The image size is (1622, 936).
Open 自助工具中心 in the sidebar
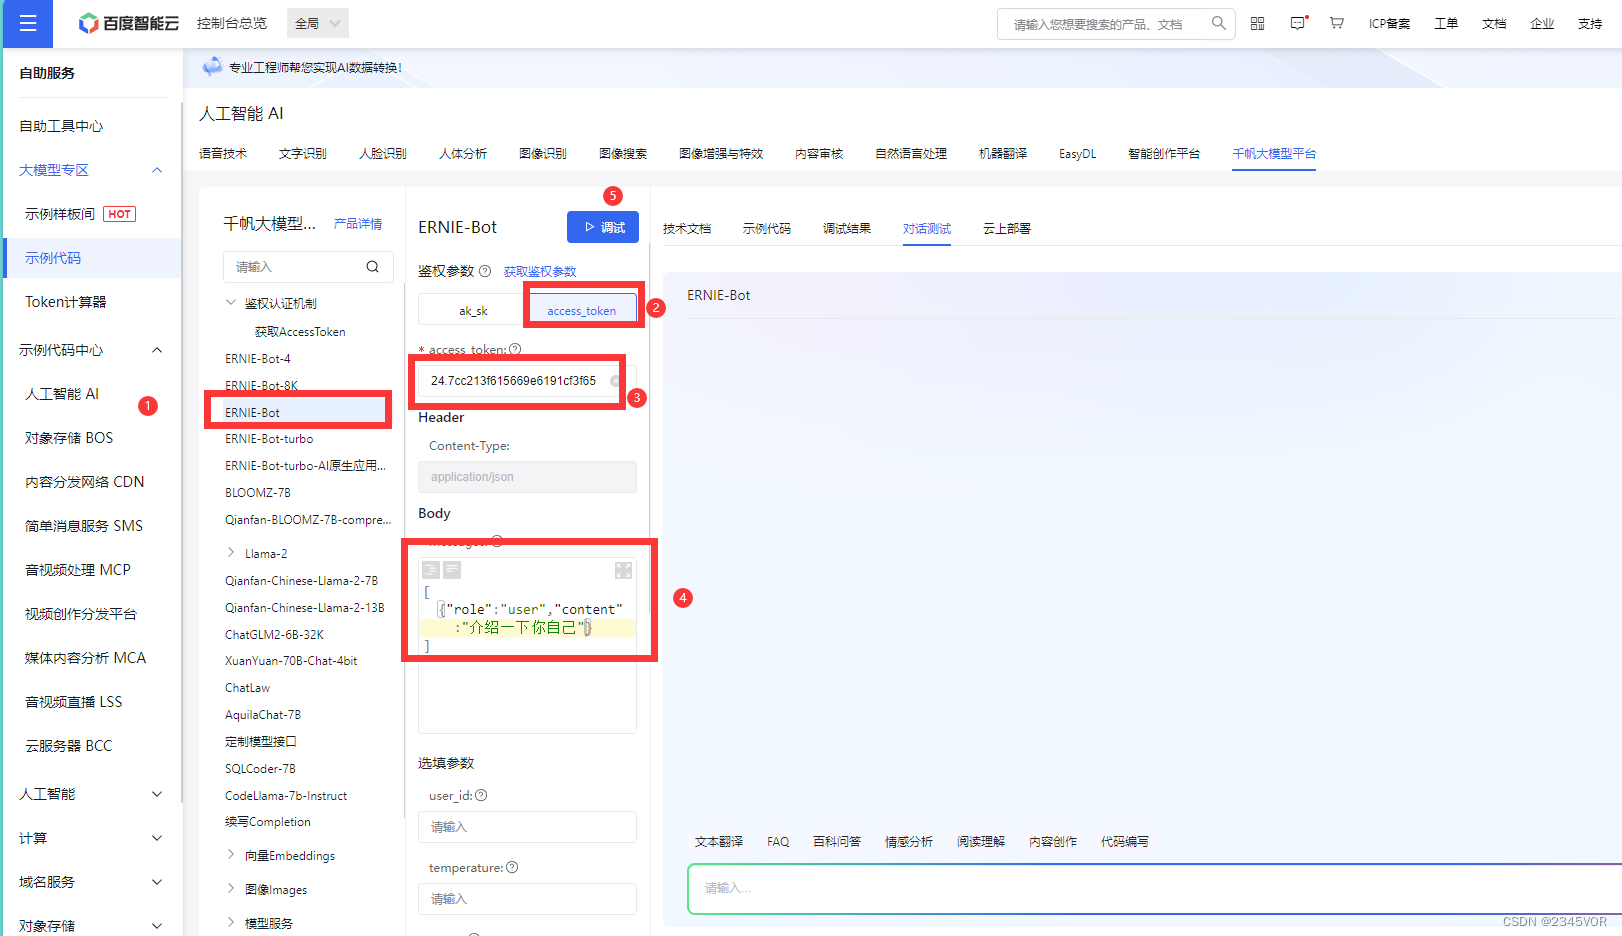click(61, 126)
